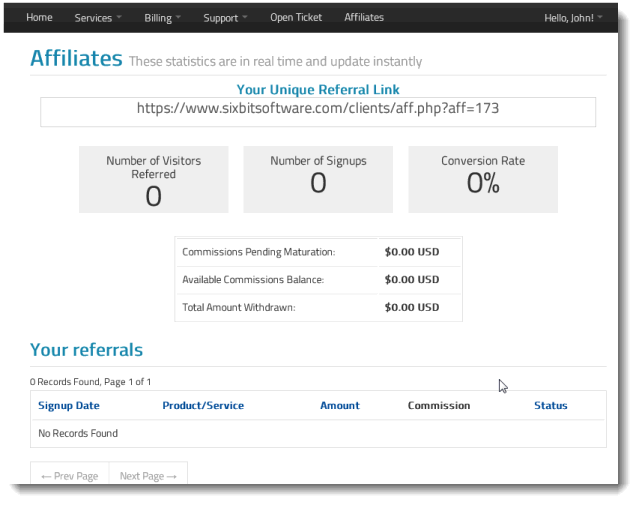Click the Prev Page button
This screenshot has height=505, width=639.
[70, 475]
